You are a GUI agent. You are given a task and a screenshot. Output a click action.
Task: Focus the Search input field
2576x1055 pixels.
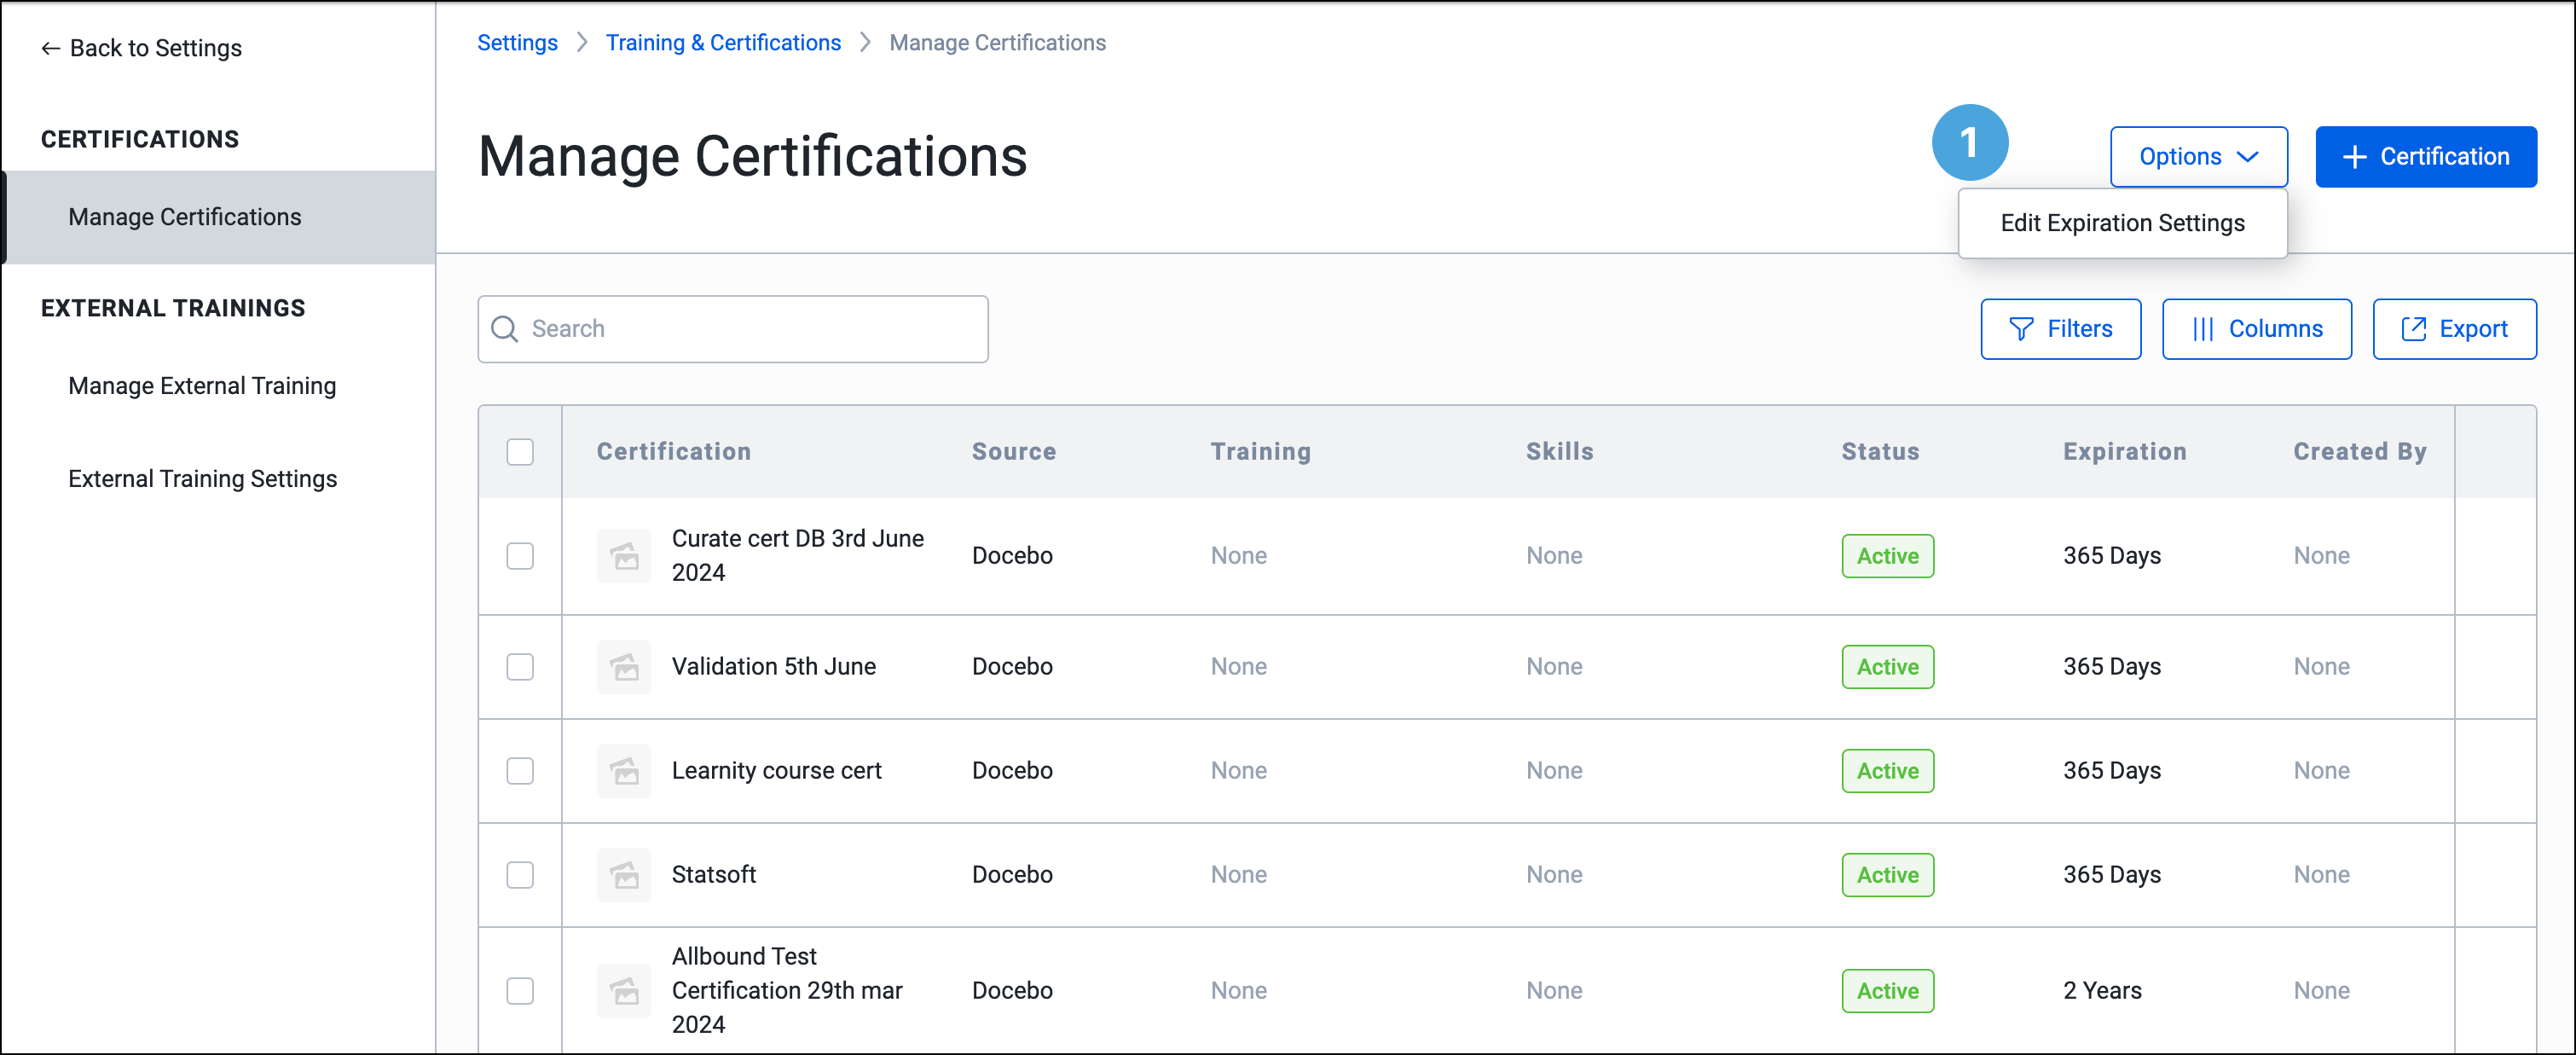pos(733,329)
